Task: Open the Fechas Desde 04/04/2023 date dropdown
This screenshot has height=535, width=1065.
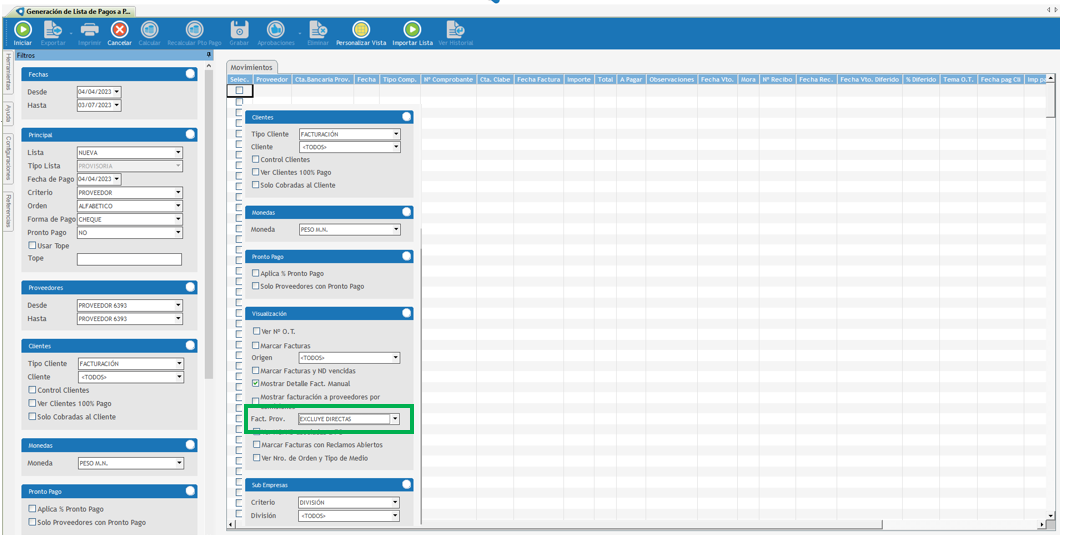Action: (x=117, y=92)
